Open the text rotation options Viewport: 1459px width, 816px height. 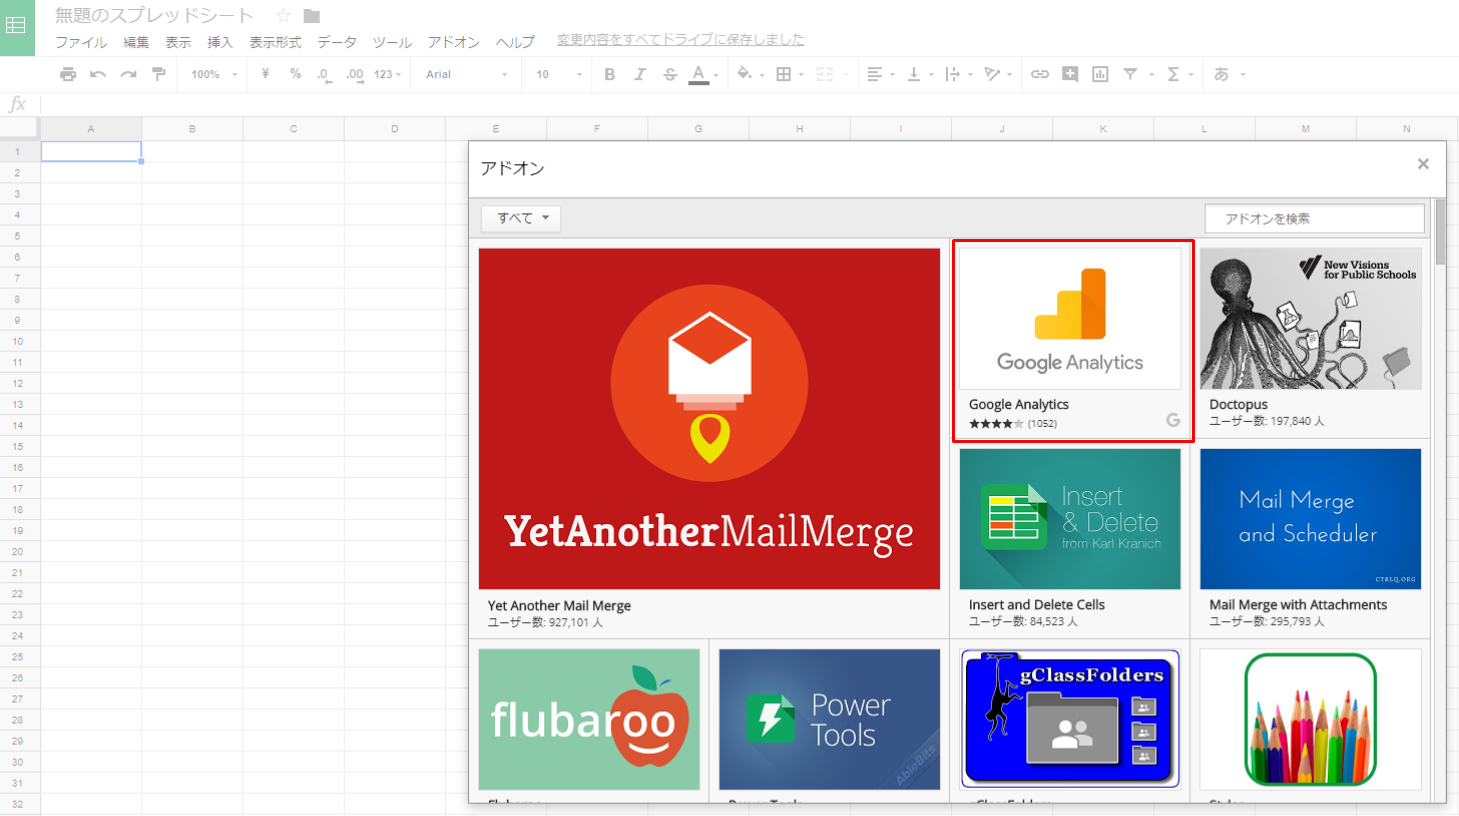click(998, 74)
